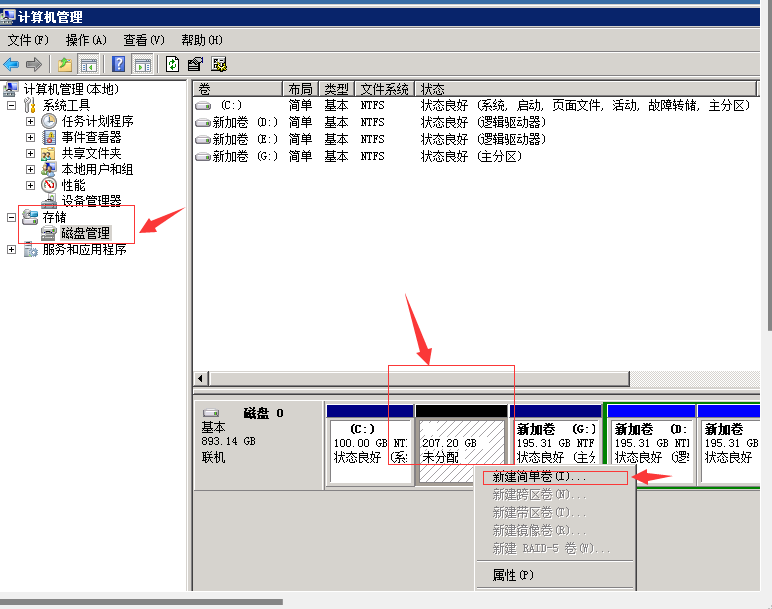Click the horizontal scrollbar left arrow
Image resolution: width=772 pixels, height=609 pixels.
[x=201, y=378]
